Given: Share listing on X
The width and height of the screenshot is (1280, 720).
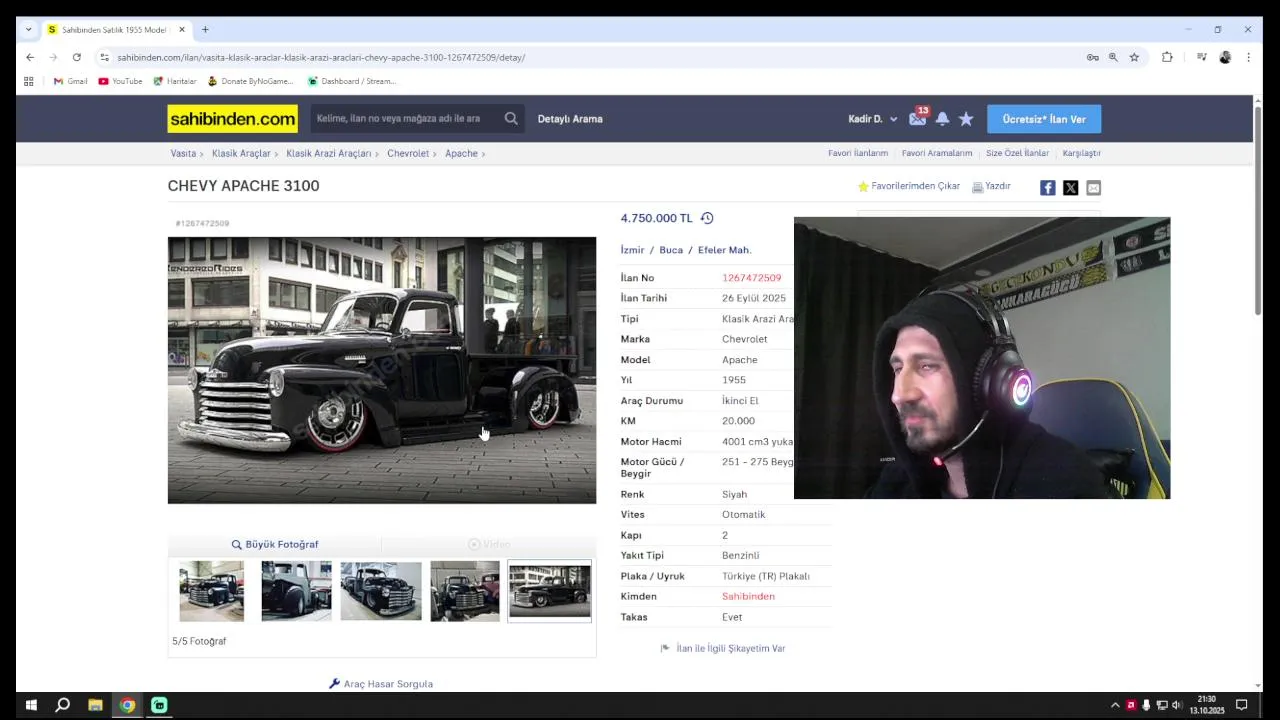Looking at the screenshot, I should point(1070,187).
